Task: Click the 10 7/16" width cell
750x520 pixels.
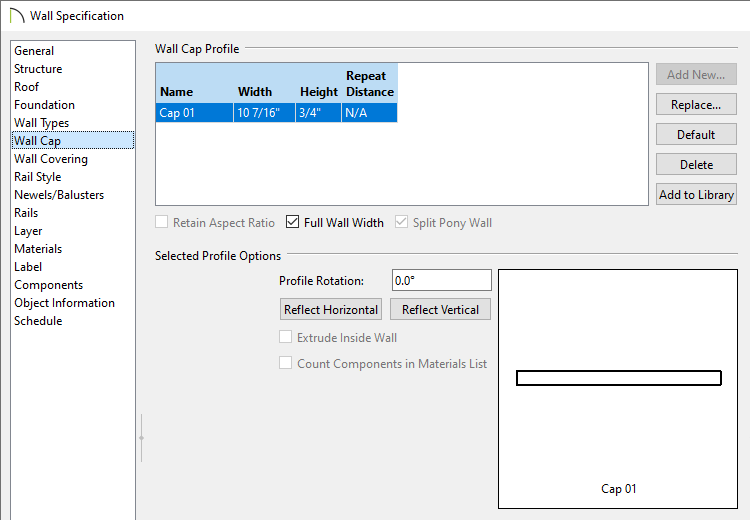Action: [x=264, y=113]
